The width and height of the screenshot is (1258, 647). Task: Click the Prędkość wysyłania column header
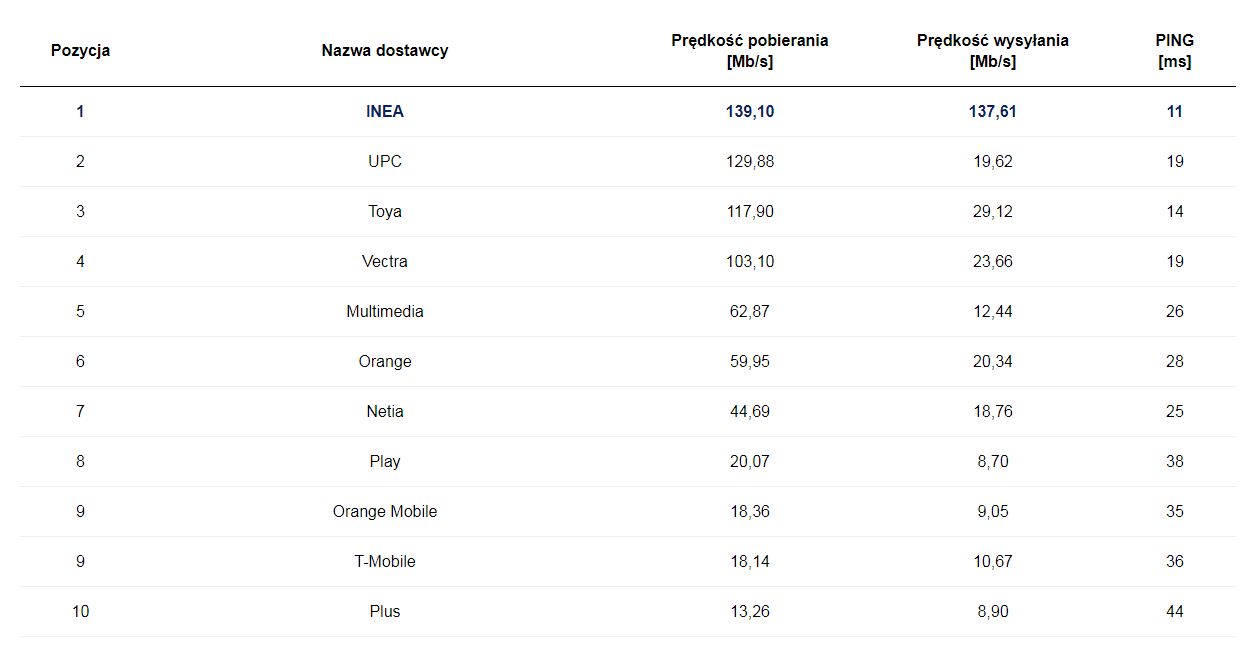[992, 50]
